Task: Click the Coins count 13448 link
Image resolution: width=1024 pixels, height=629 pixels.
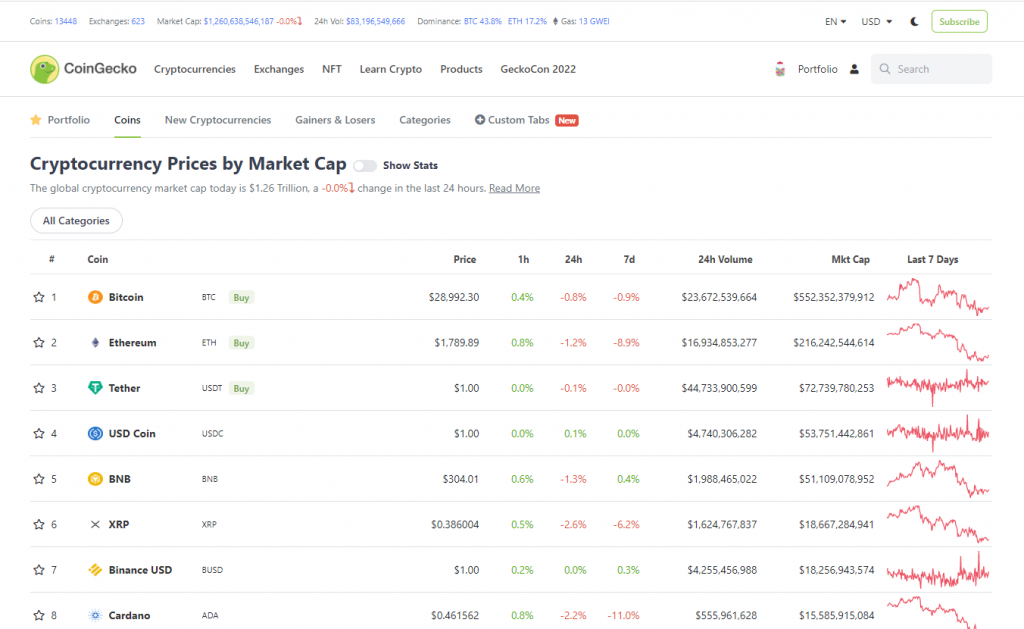Action: [66, 22]
